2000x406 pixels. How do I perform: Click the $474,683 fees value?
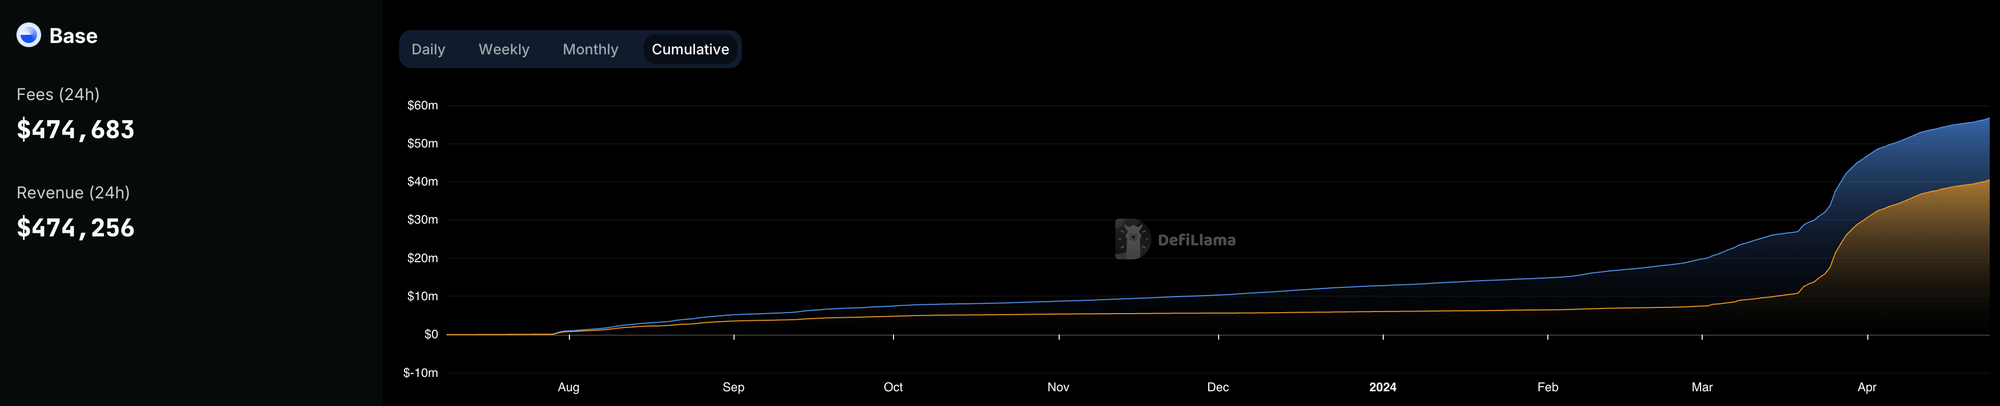click(76, 130)
